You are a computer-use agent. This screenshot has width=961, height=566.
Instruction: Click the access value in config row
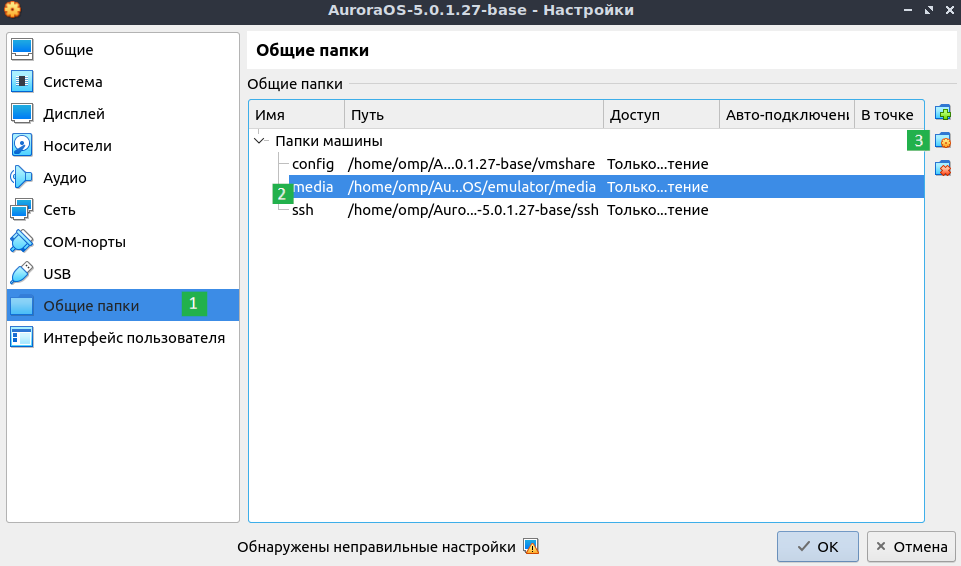coord(658,164)
